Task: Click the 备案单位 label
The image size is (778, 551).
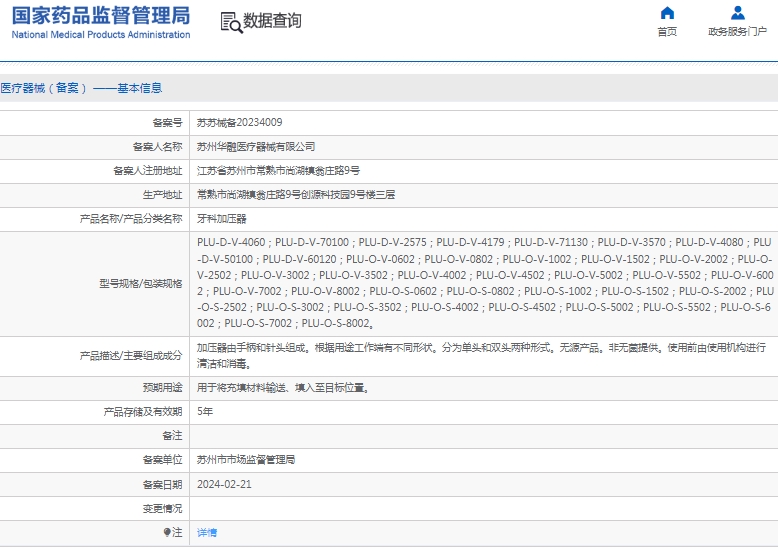Action: click(x=163, y=460)
